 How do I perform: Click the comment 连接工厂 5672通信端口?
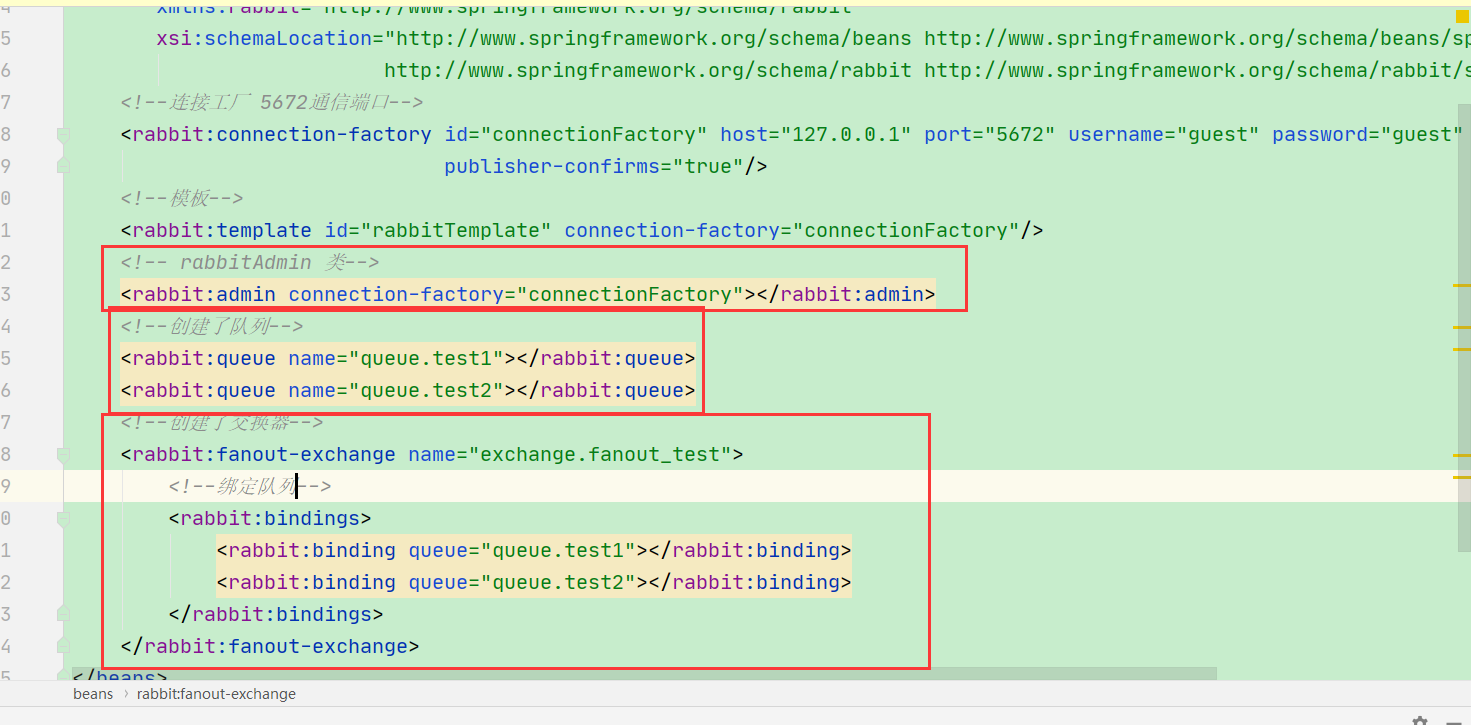[271, 102]
